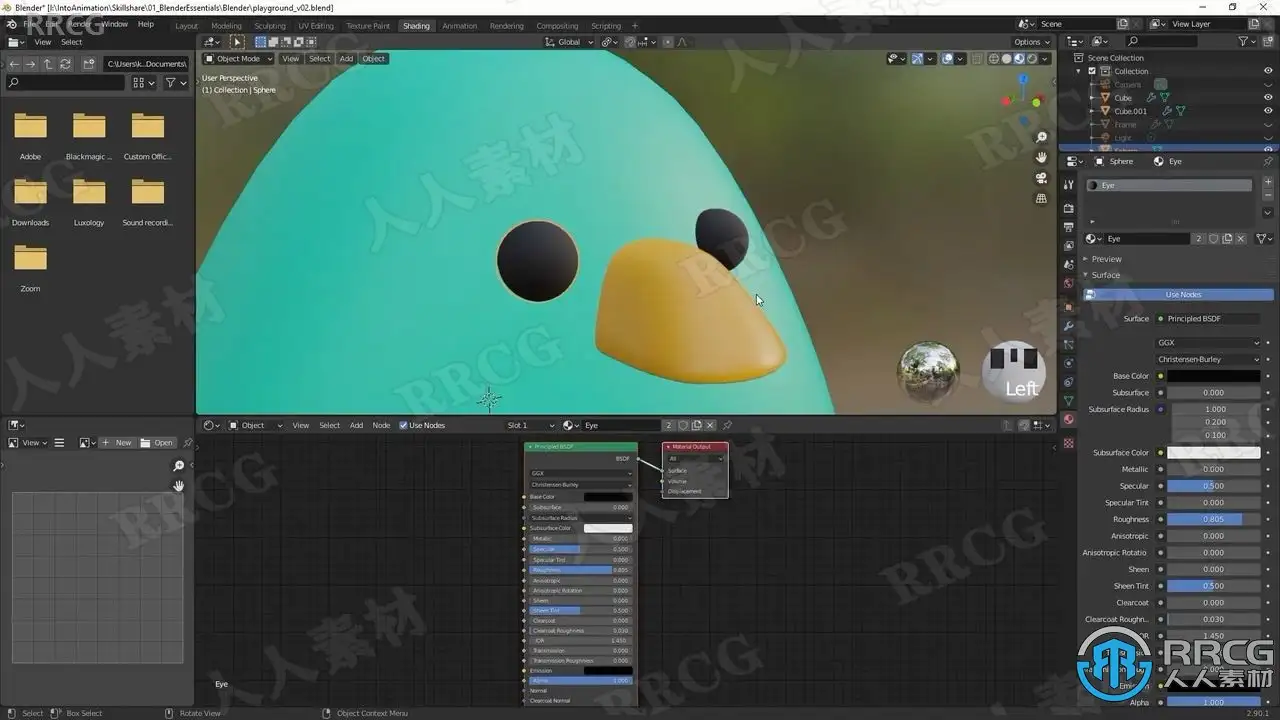Viewport: 1280px width, 720px height.
Task: Open the Downloads folder in file browser
Action: pos(30,200)
